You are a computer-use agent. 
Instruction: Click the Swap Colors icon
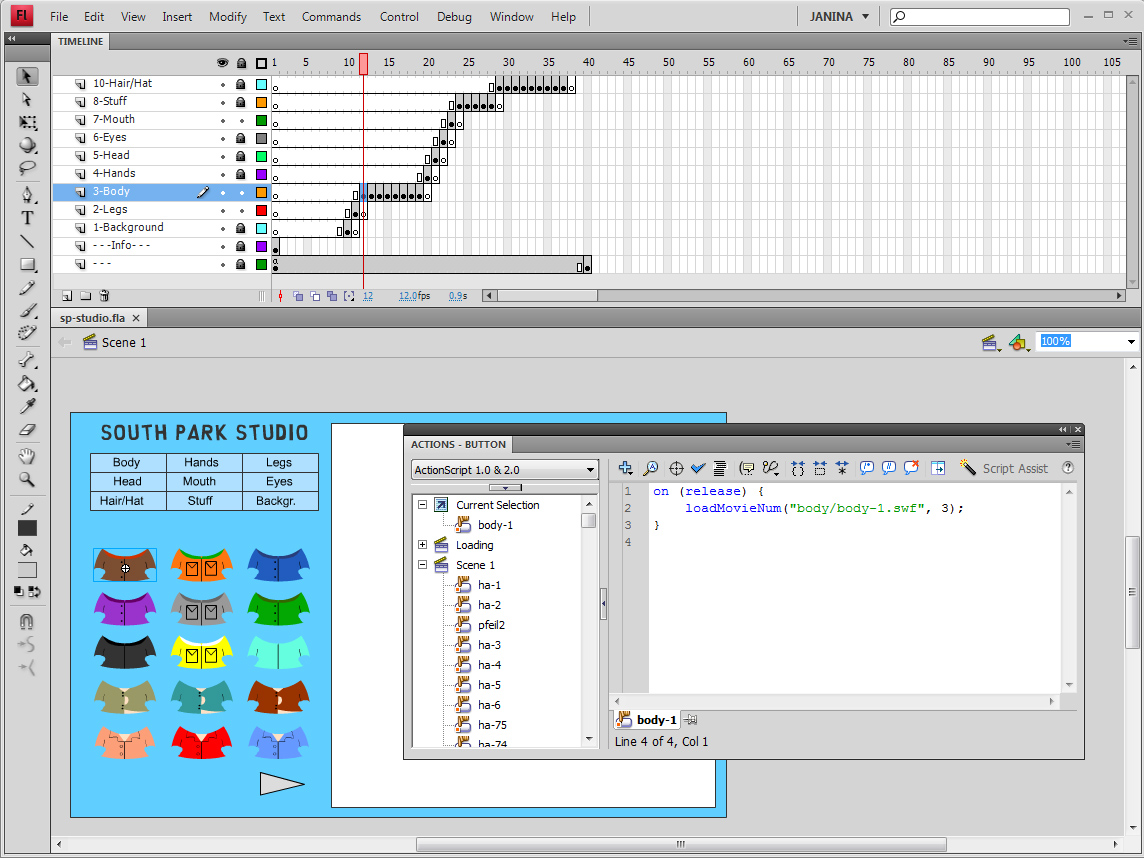pyautogui.click(x=34, y=592)
